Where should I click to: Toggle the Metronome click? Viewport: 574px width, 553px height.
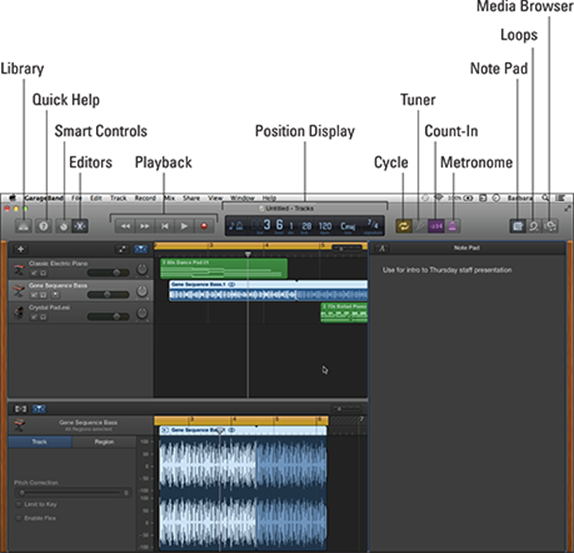click(x=453, y=226)
